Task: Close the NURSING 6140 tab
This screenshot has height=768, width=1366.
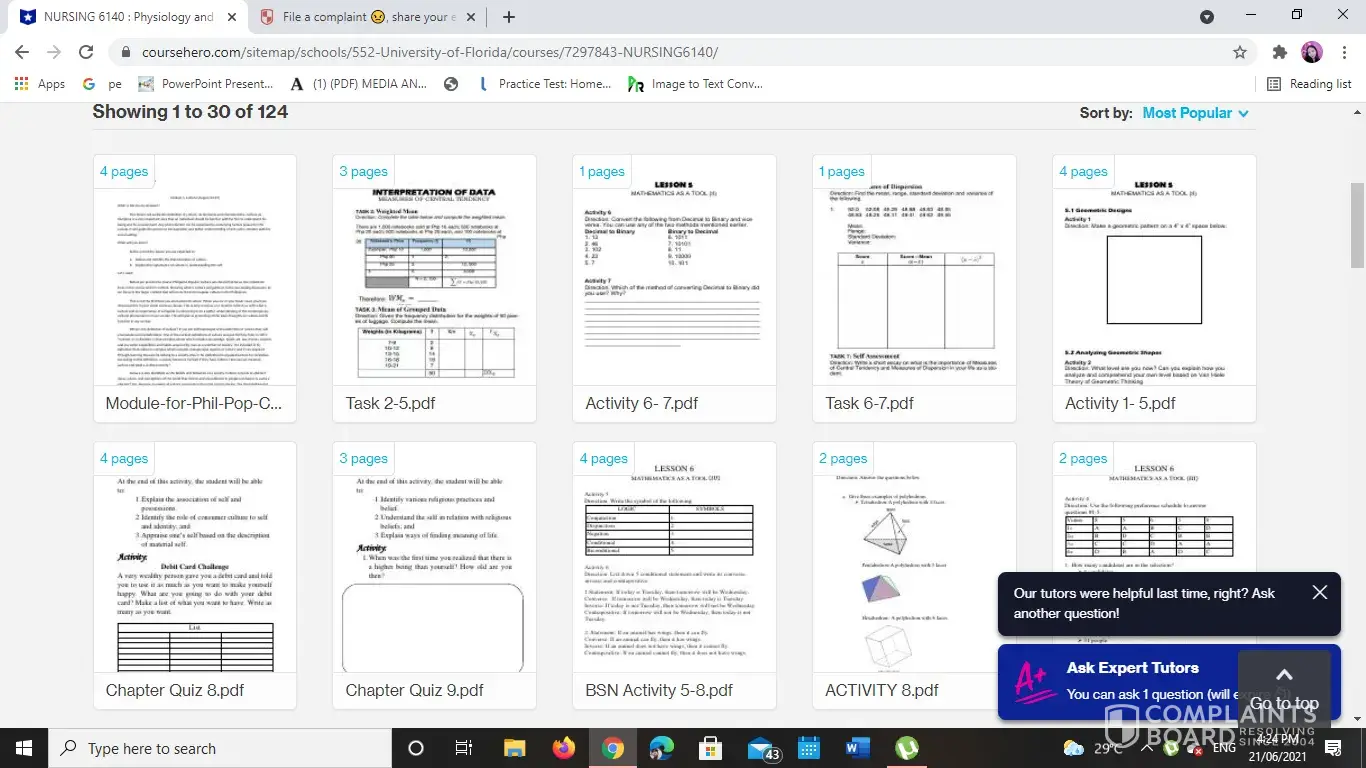Action: tap(232, 17)
